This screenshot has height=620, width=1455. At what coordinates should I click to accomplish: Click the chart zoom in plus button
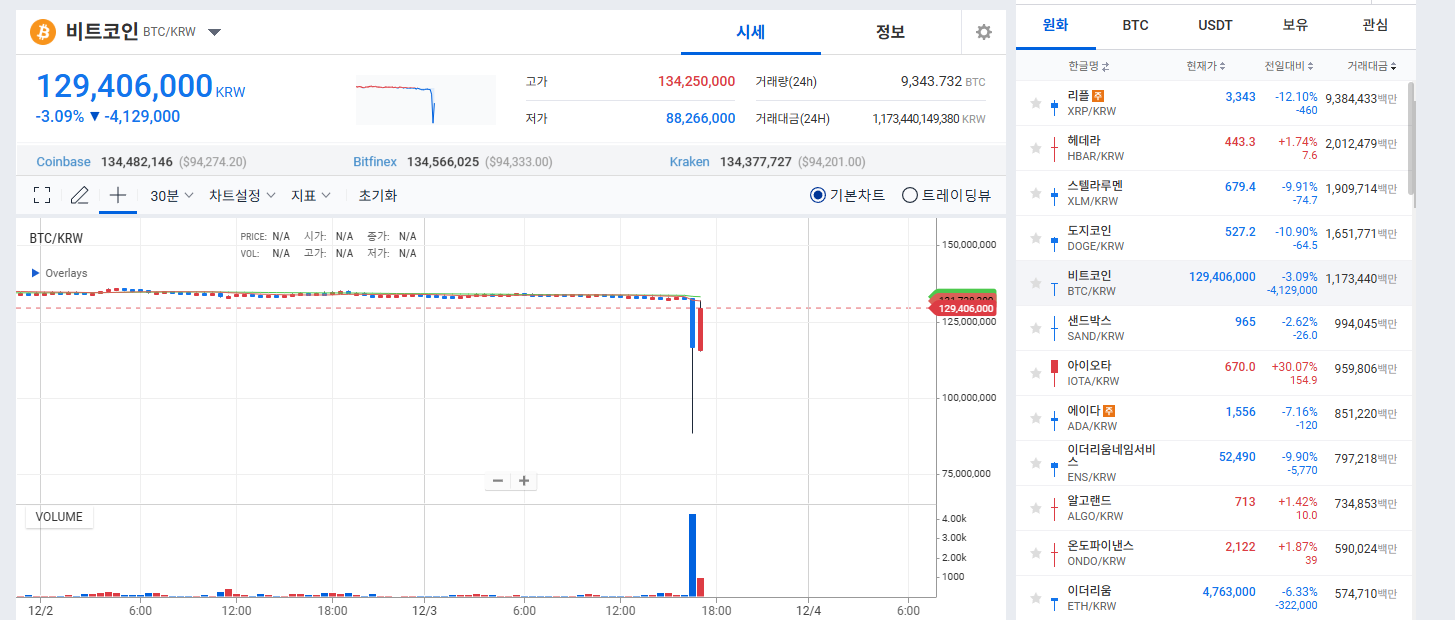pos(523,481)
